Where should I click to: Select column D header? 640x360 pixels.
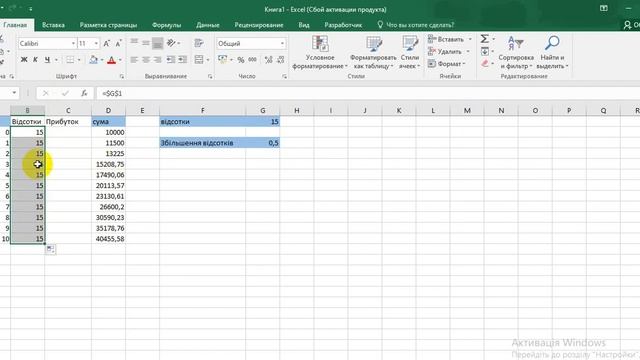pyautogui.click(x=109, y=110)
